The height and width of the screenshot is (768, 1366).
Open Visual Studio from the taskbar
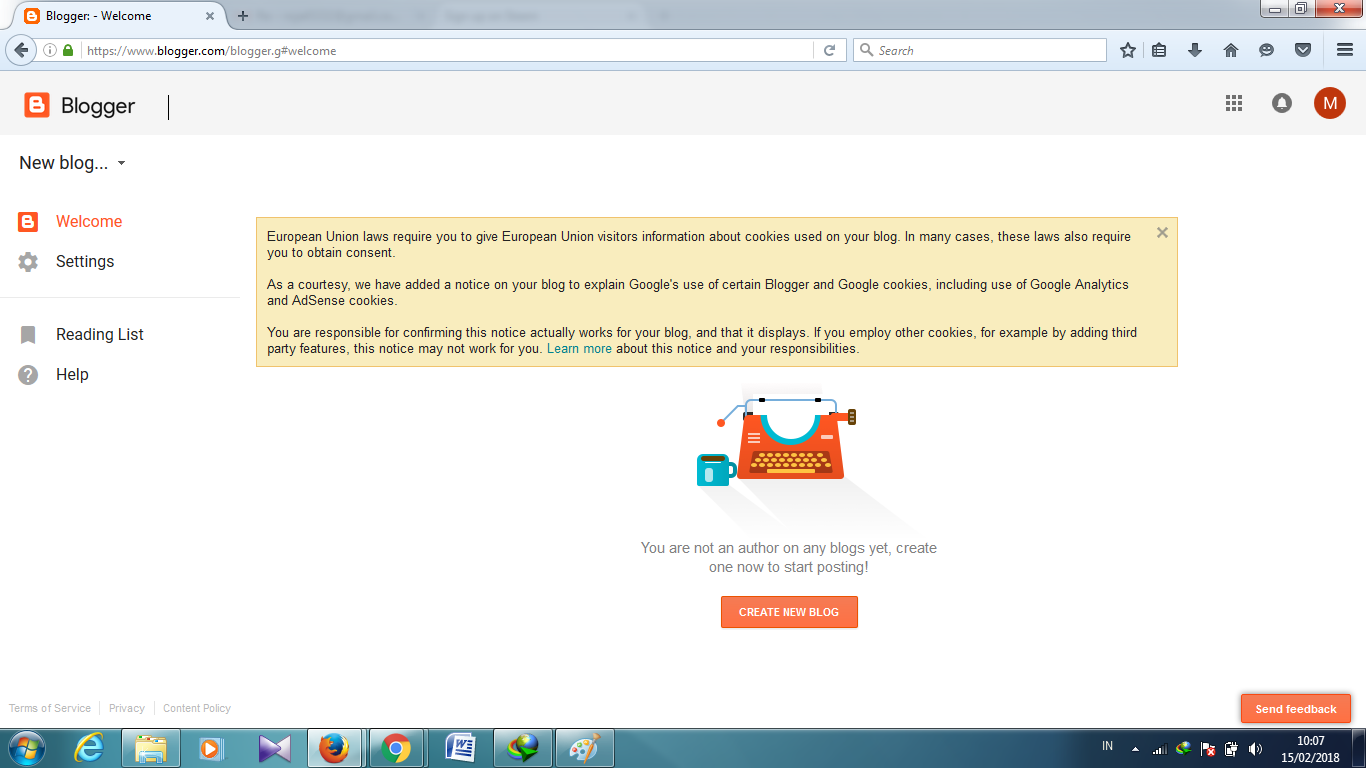(x=275, y=748)
